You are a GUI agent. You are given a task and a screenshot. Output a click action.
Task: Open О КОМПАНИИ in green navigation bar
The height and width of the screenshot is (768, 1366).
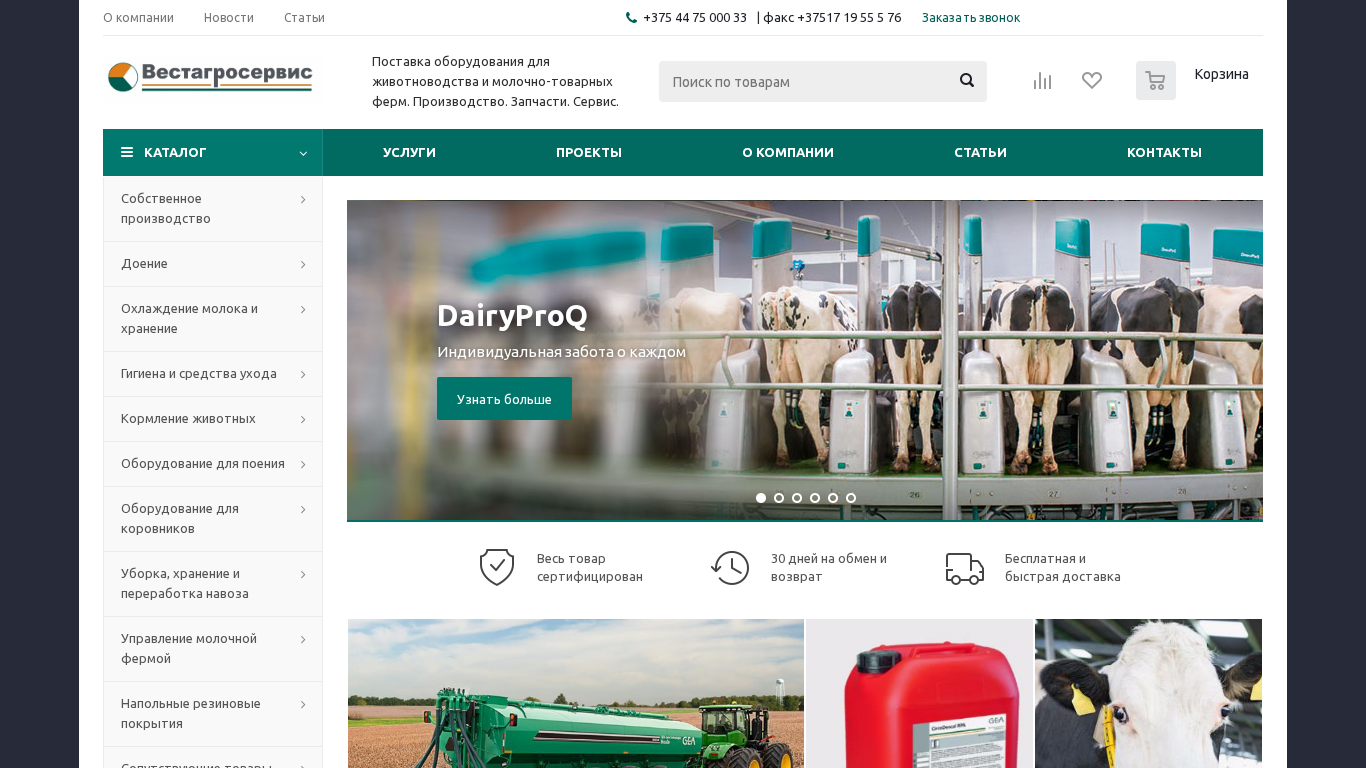point(788,153)
